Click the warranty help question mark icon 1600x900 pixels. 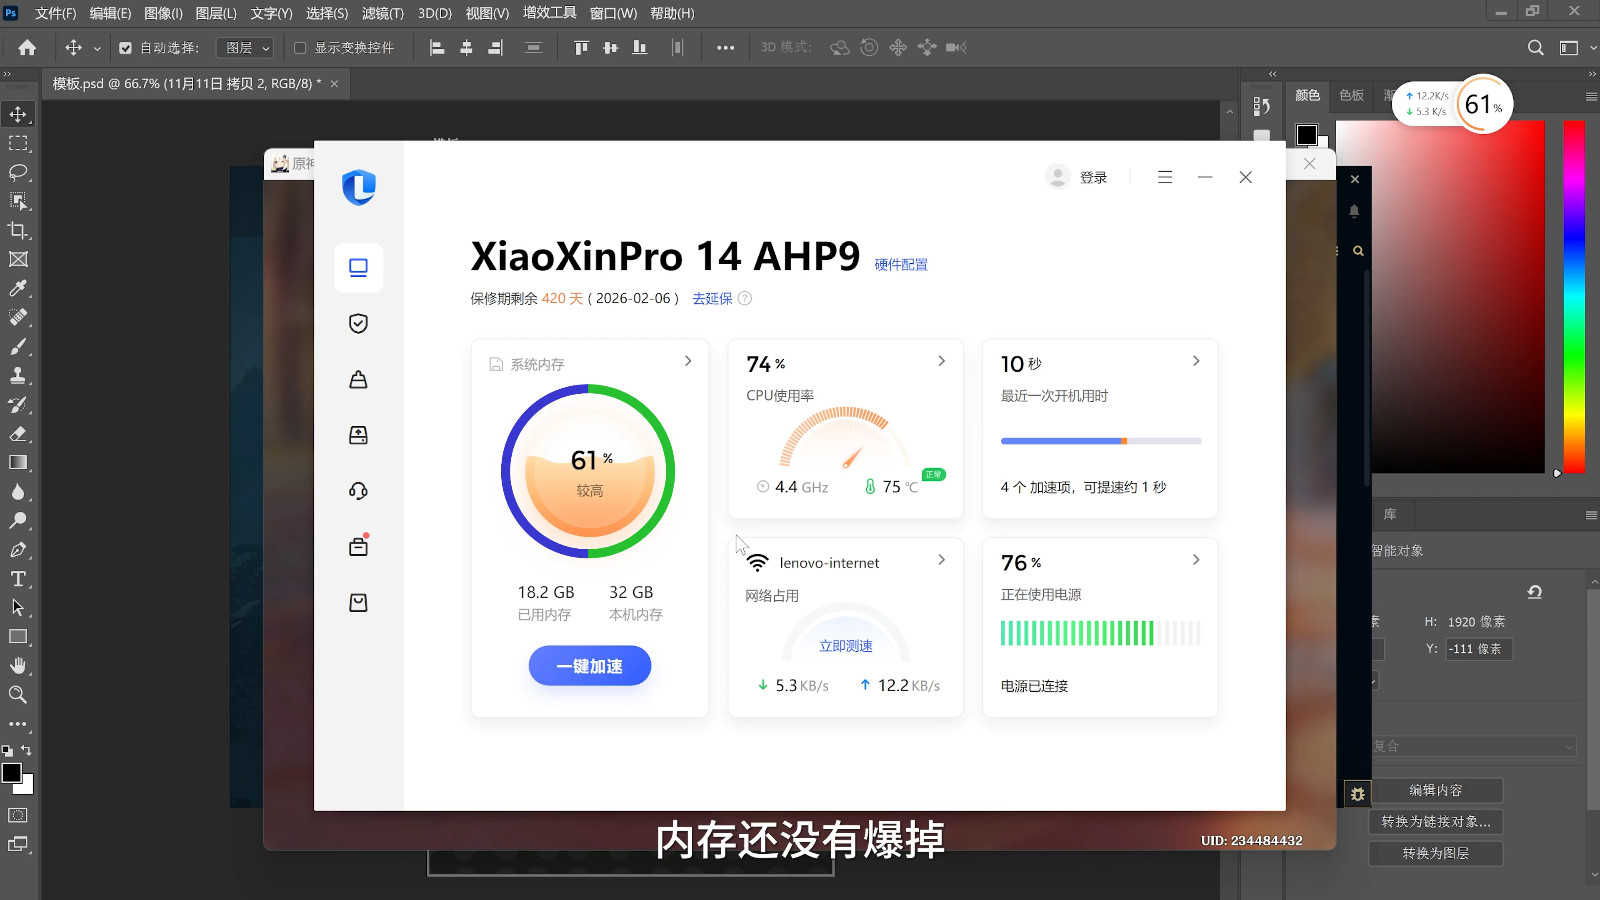(744, 298)
